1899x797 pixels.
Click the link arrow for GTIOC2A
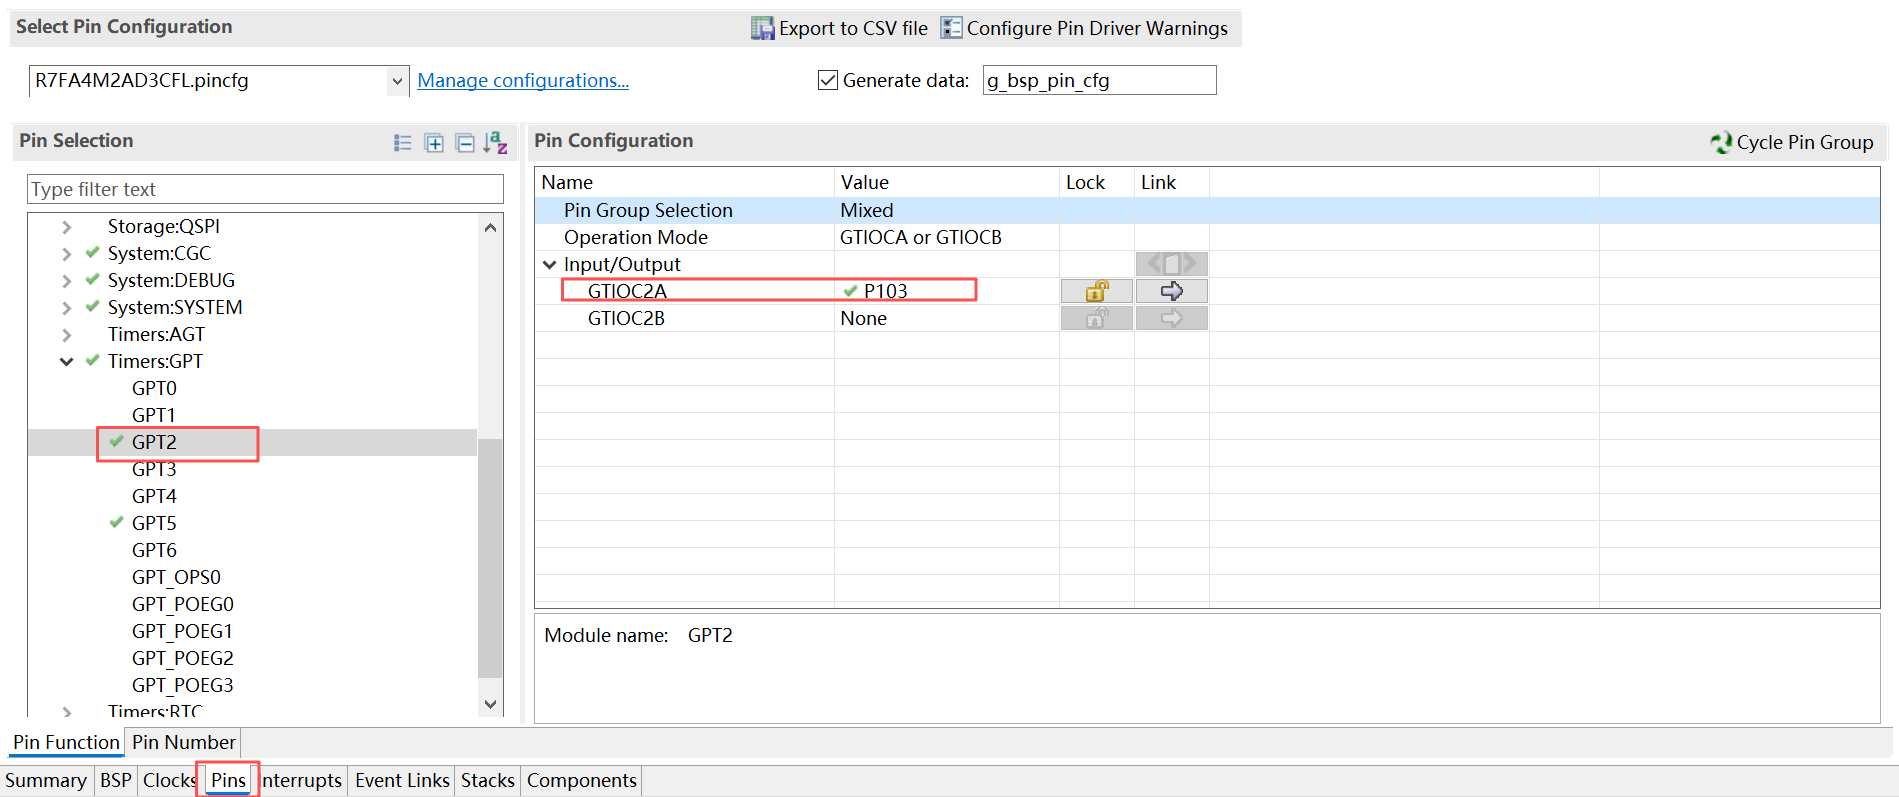[1172, 291]
